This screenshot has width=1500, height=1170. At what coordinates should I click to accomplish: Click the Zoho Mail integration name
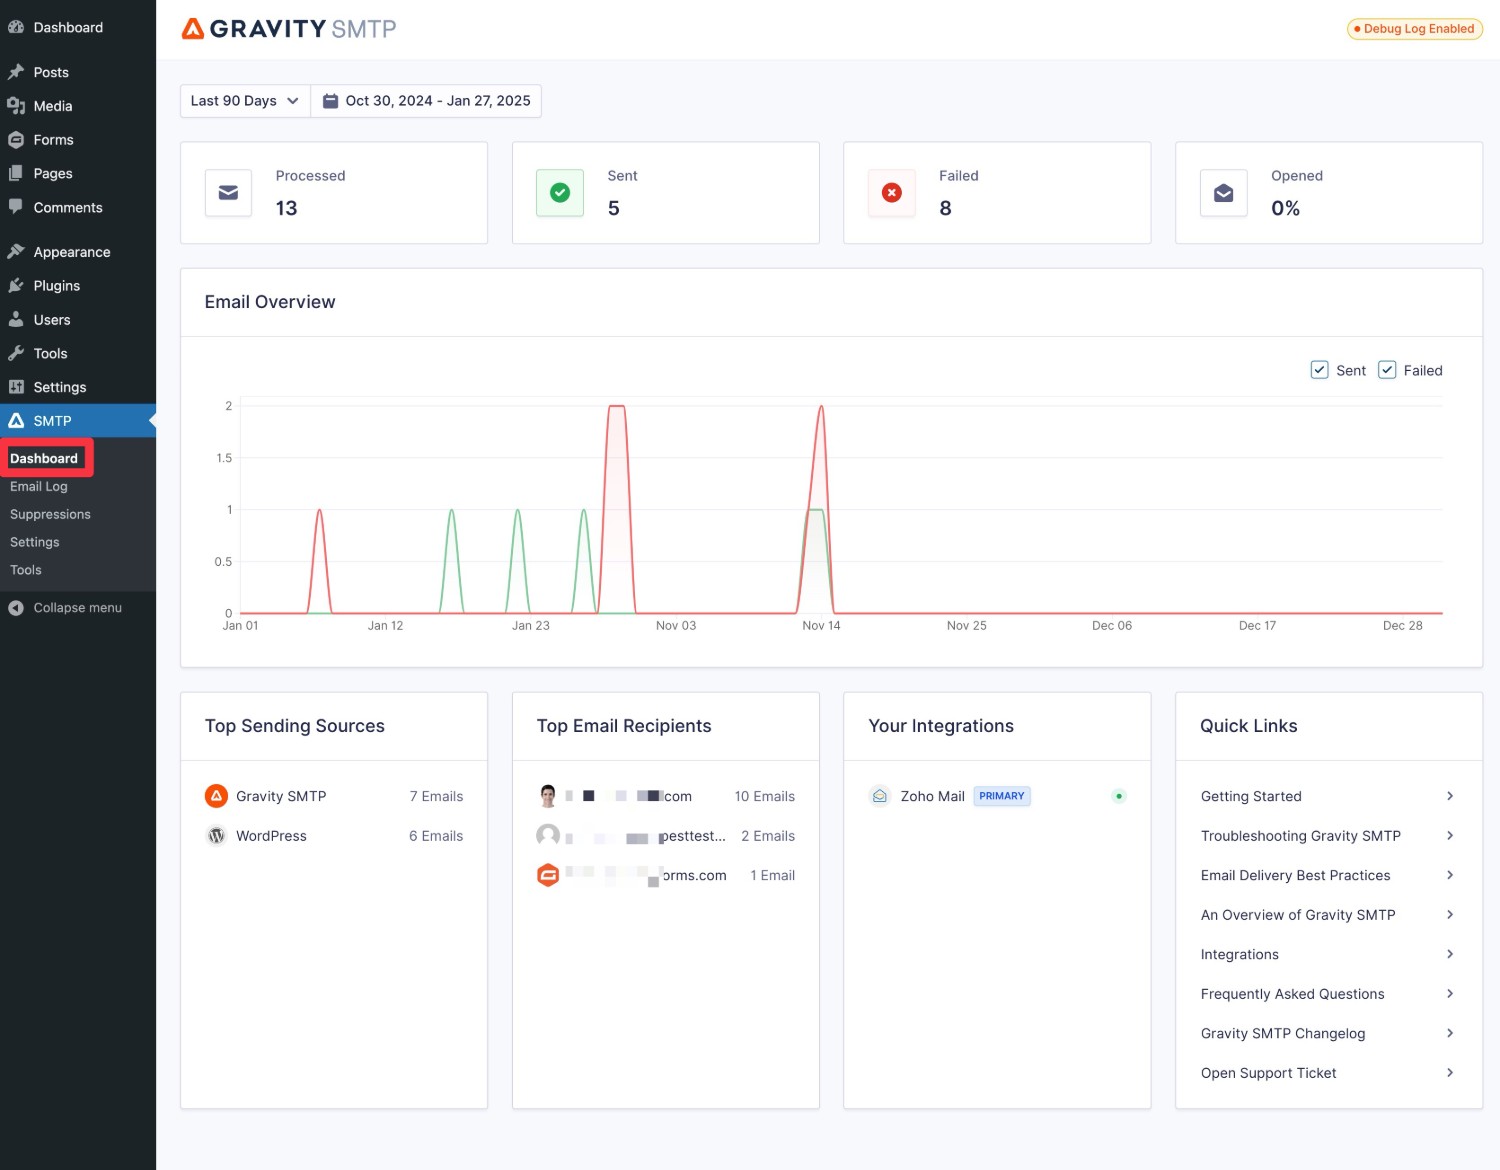tap(932, 796)
